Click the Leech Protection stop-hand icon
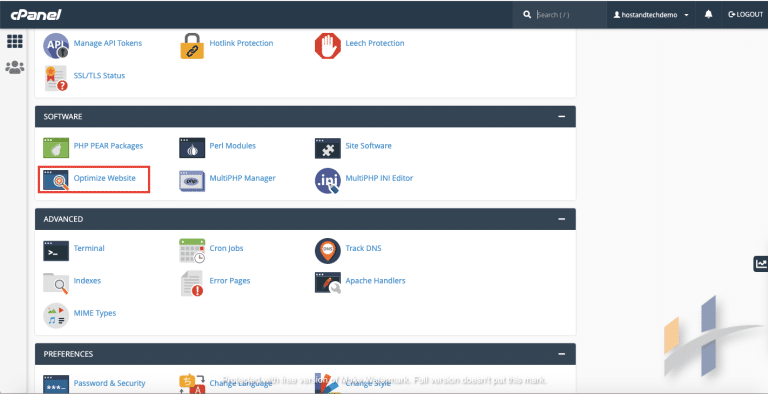The width and height of the screenshot is (768, 394). (x=328, y=46)
